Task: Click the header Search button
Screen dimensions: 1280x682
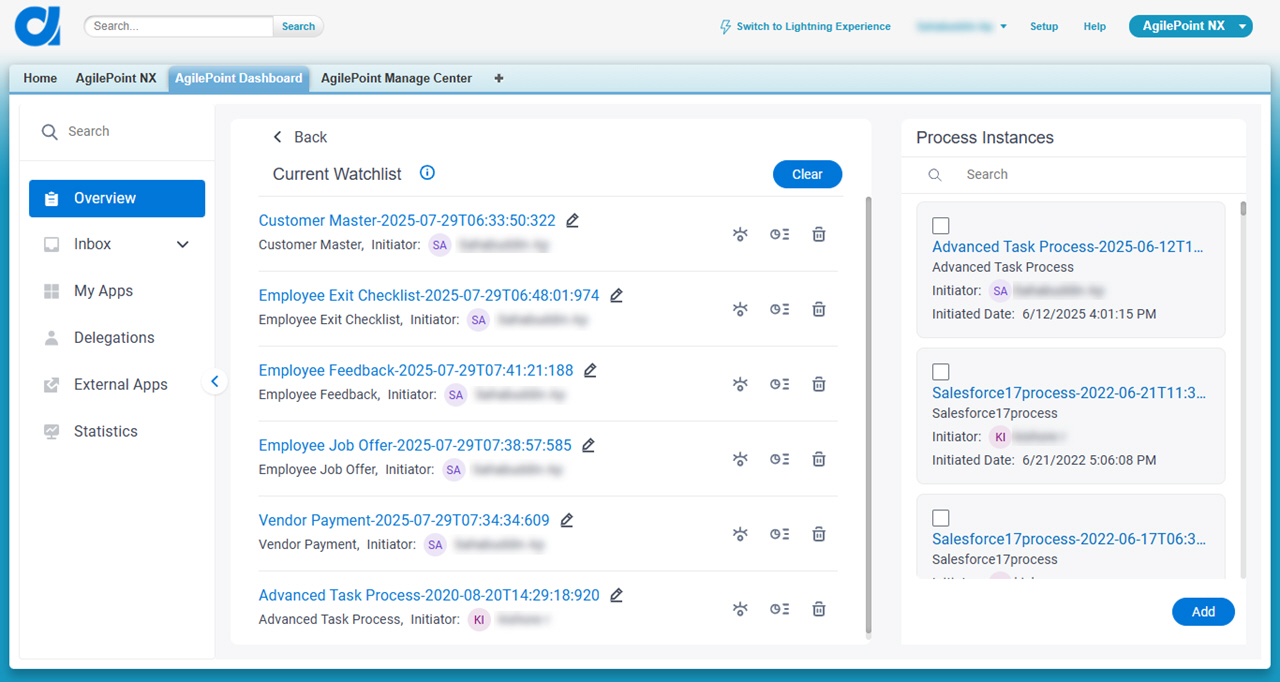Action: [298, 26]
